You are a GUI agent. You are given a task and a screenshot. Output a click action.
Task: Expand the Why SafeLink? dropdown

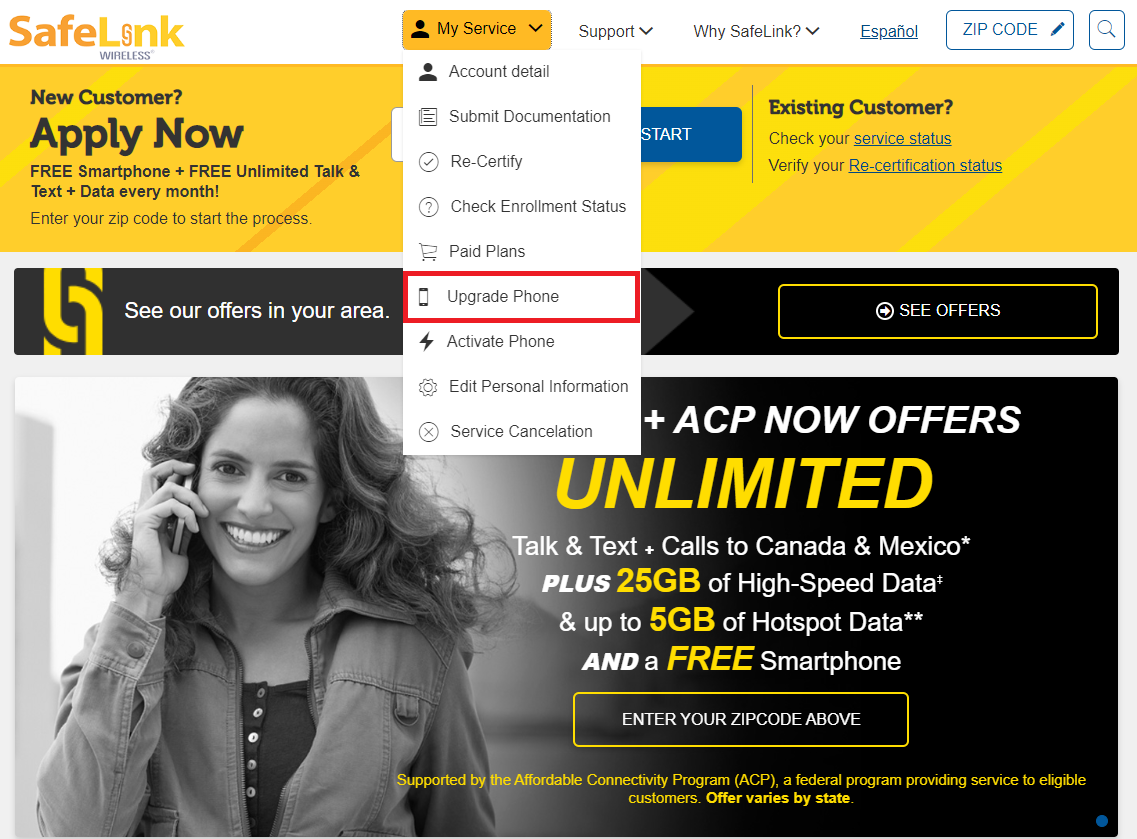(756, 31)
